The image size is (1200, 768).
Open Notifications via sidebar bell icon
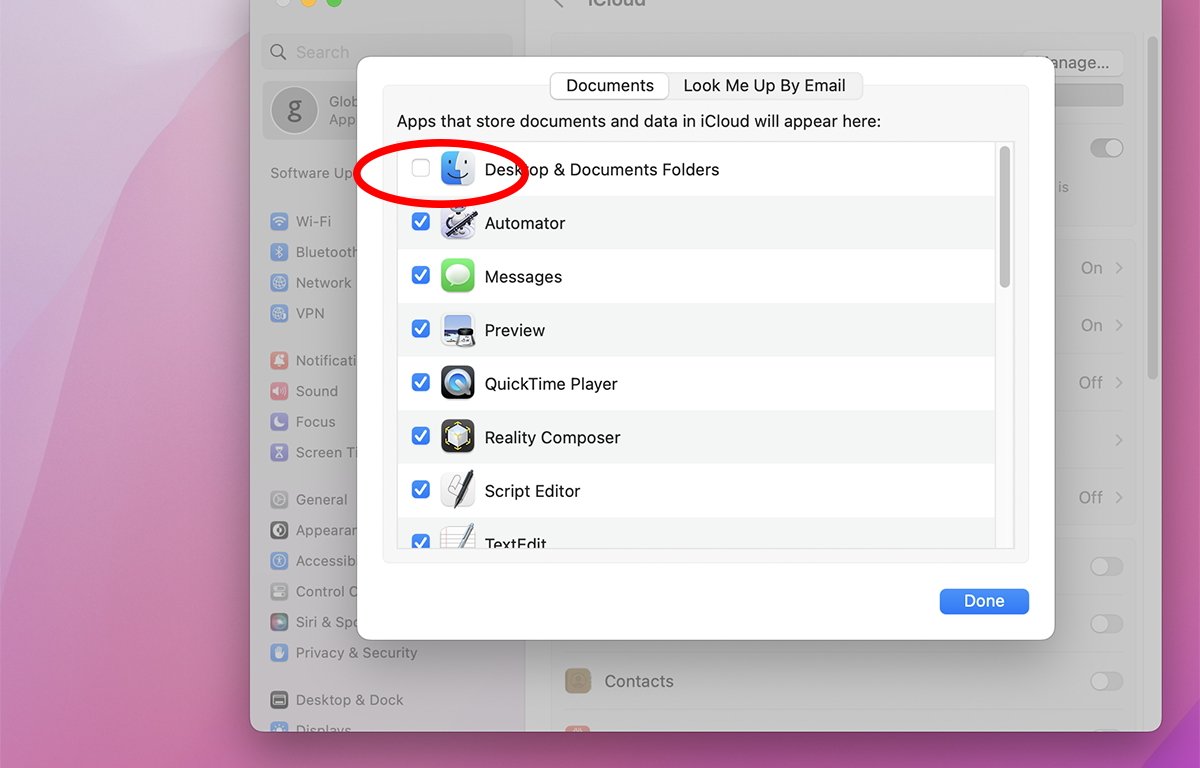279,360
